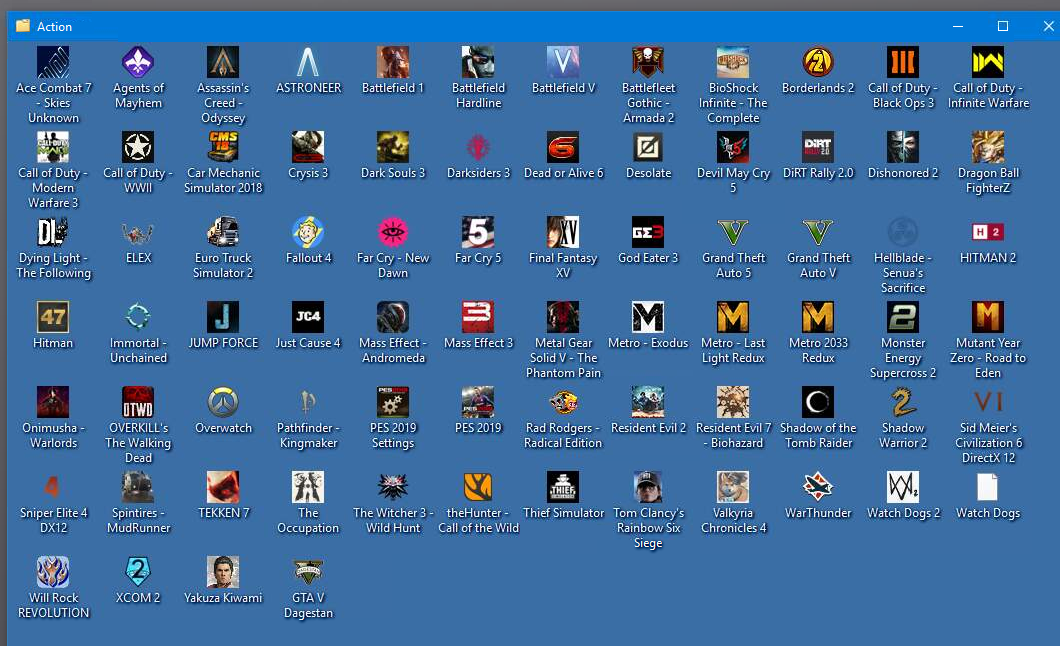Screen dimensions: 1060x646
Task: Select the Overwatch icon
Action: point(223,403)
